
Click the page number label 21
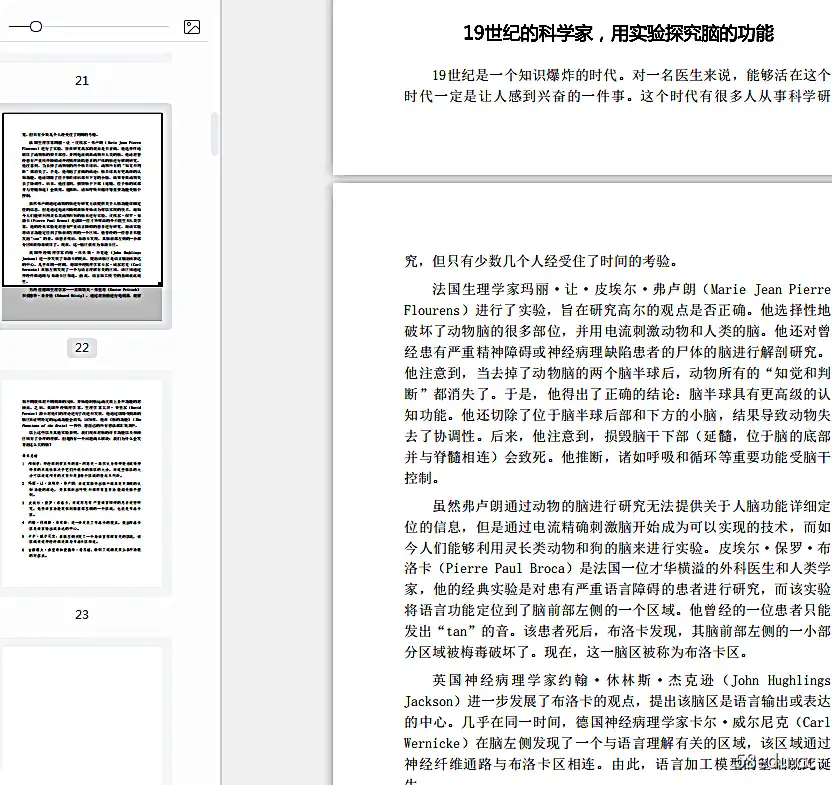tap(82, 81)
